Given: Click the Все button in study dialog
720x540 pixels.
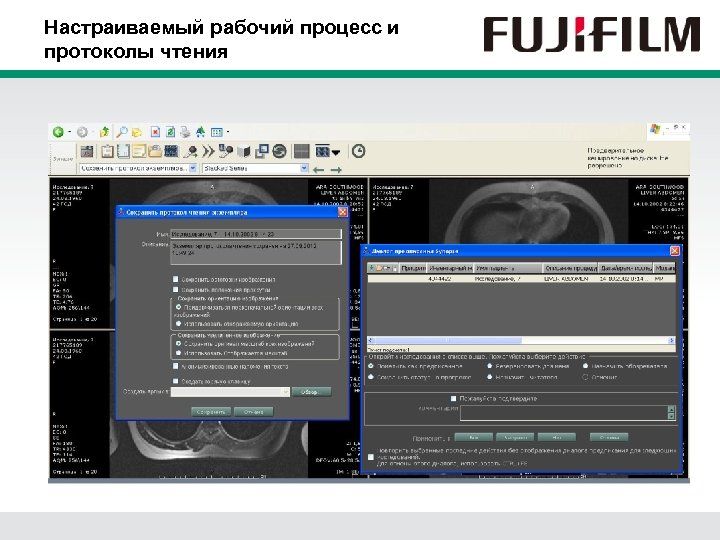Looking at the screenshot, I should click(x=473, y=437).
